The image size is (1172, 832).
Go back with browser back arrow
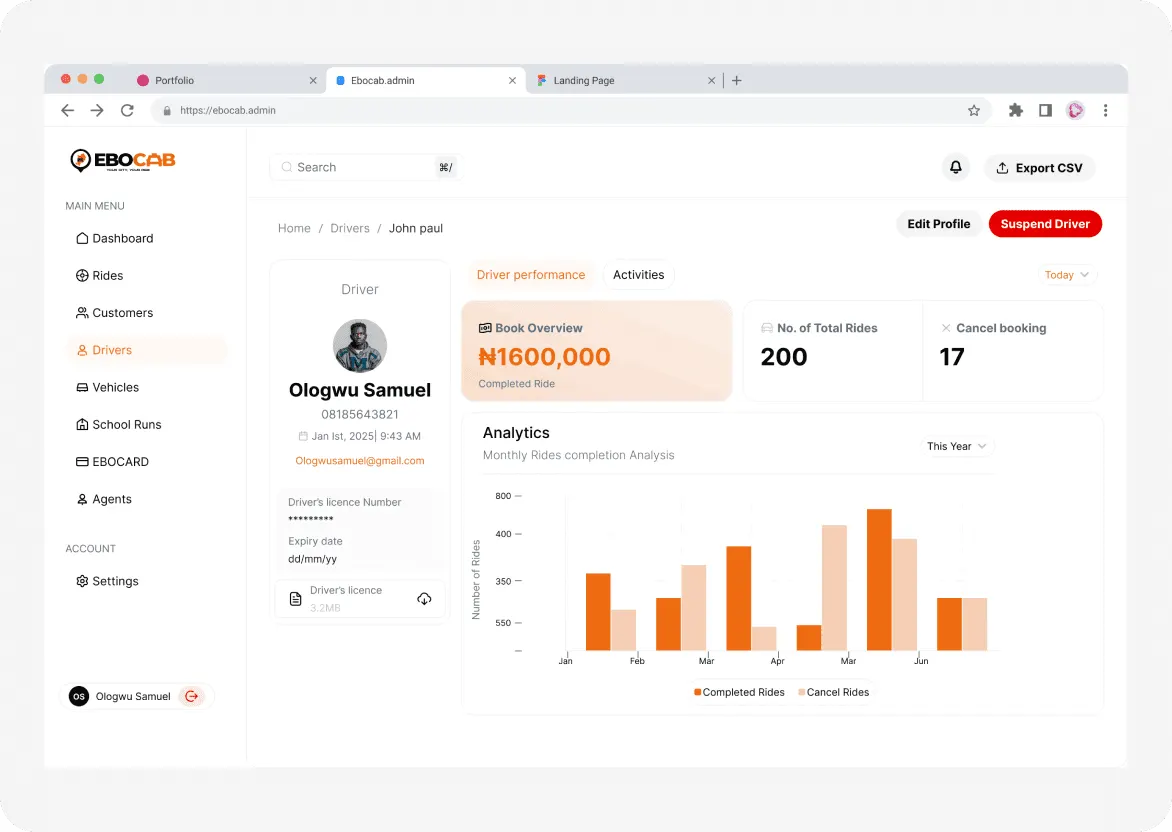pyautogui.click(x=67, y=111)
